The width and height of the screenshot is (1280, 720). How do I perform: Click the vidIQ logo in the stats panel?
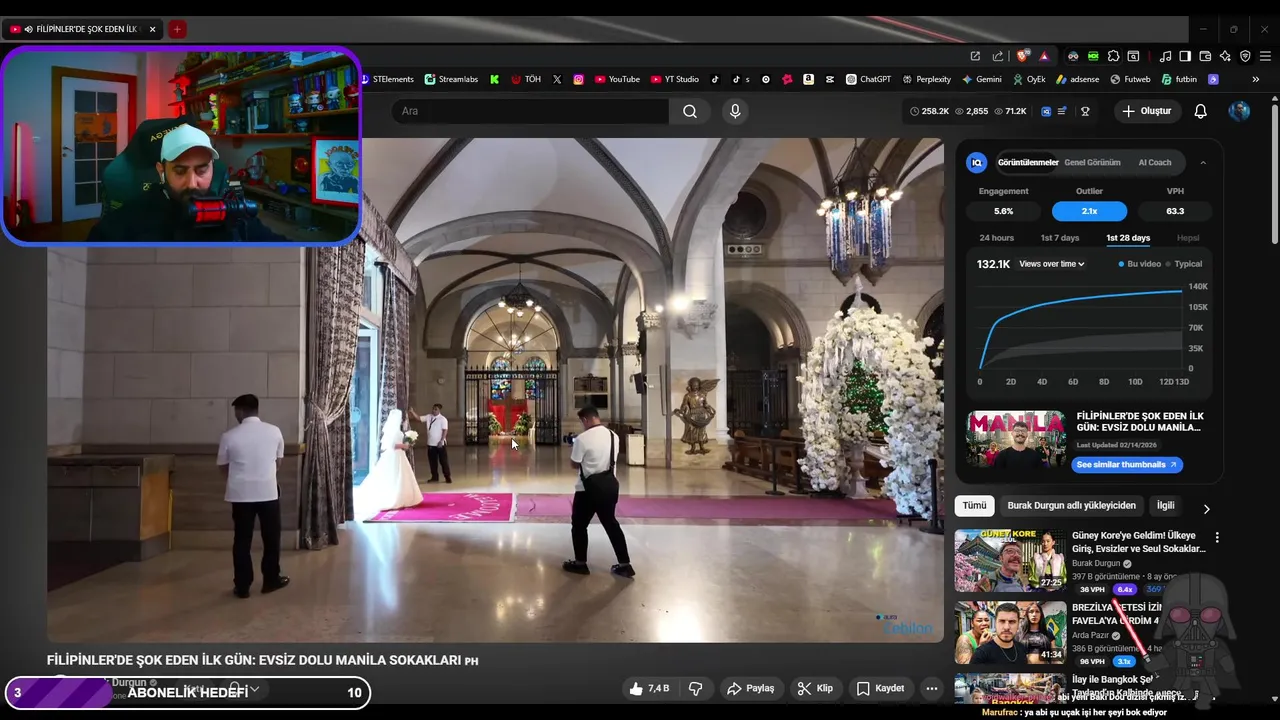(977, 162)
